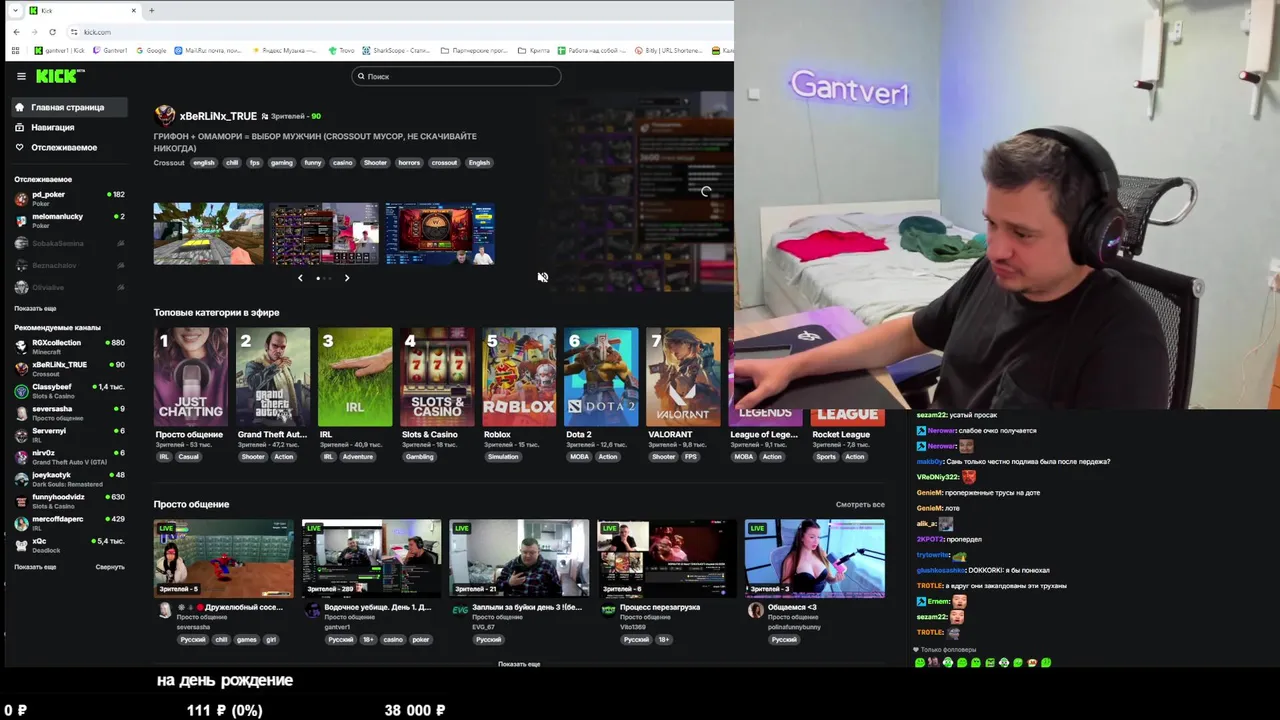Open Dota 2 category card
This screenshot has width=1280, height=720.
tap(601, 377)
